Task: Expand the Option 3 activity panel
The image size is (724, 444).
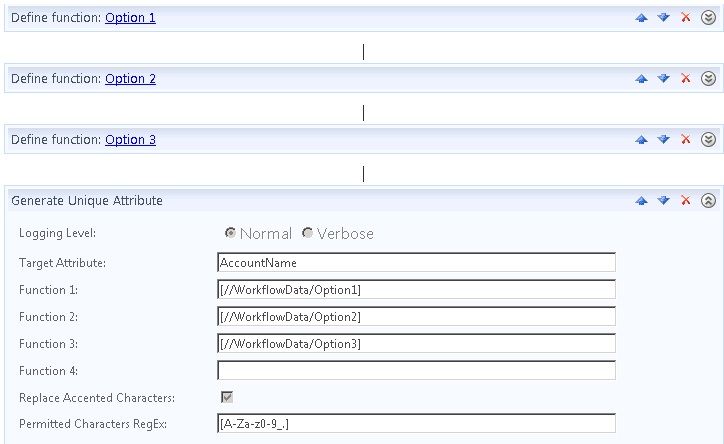Action: pos(708,139)
